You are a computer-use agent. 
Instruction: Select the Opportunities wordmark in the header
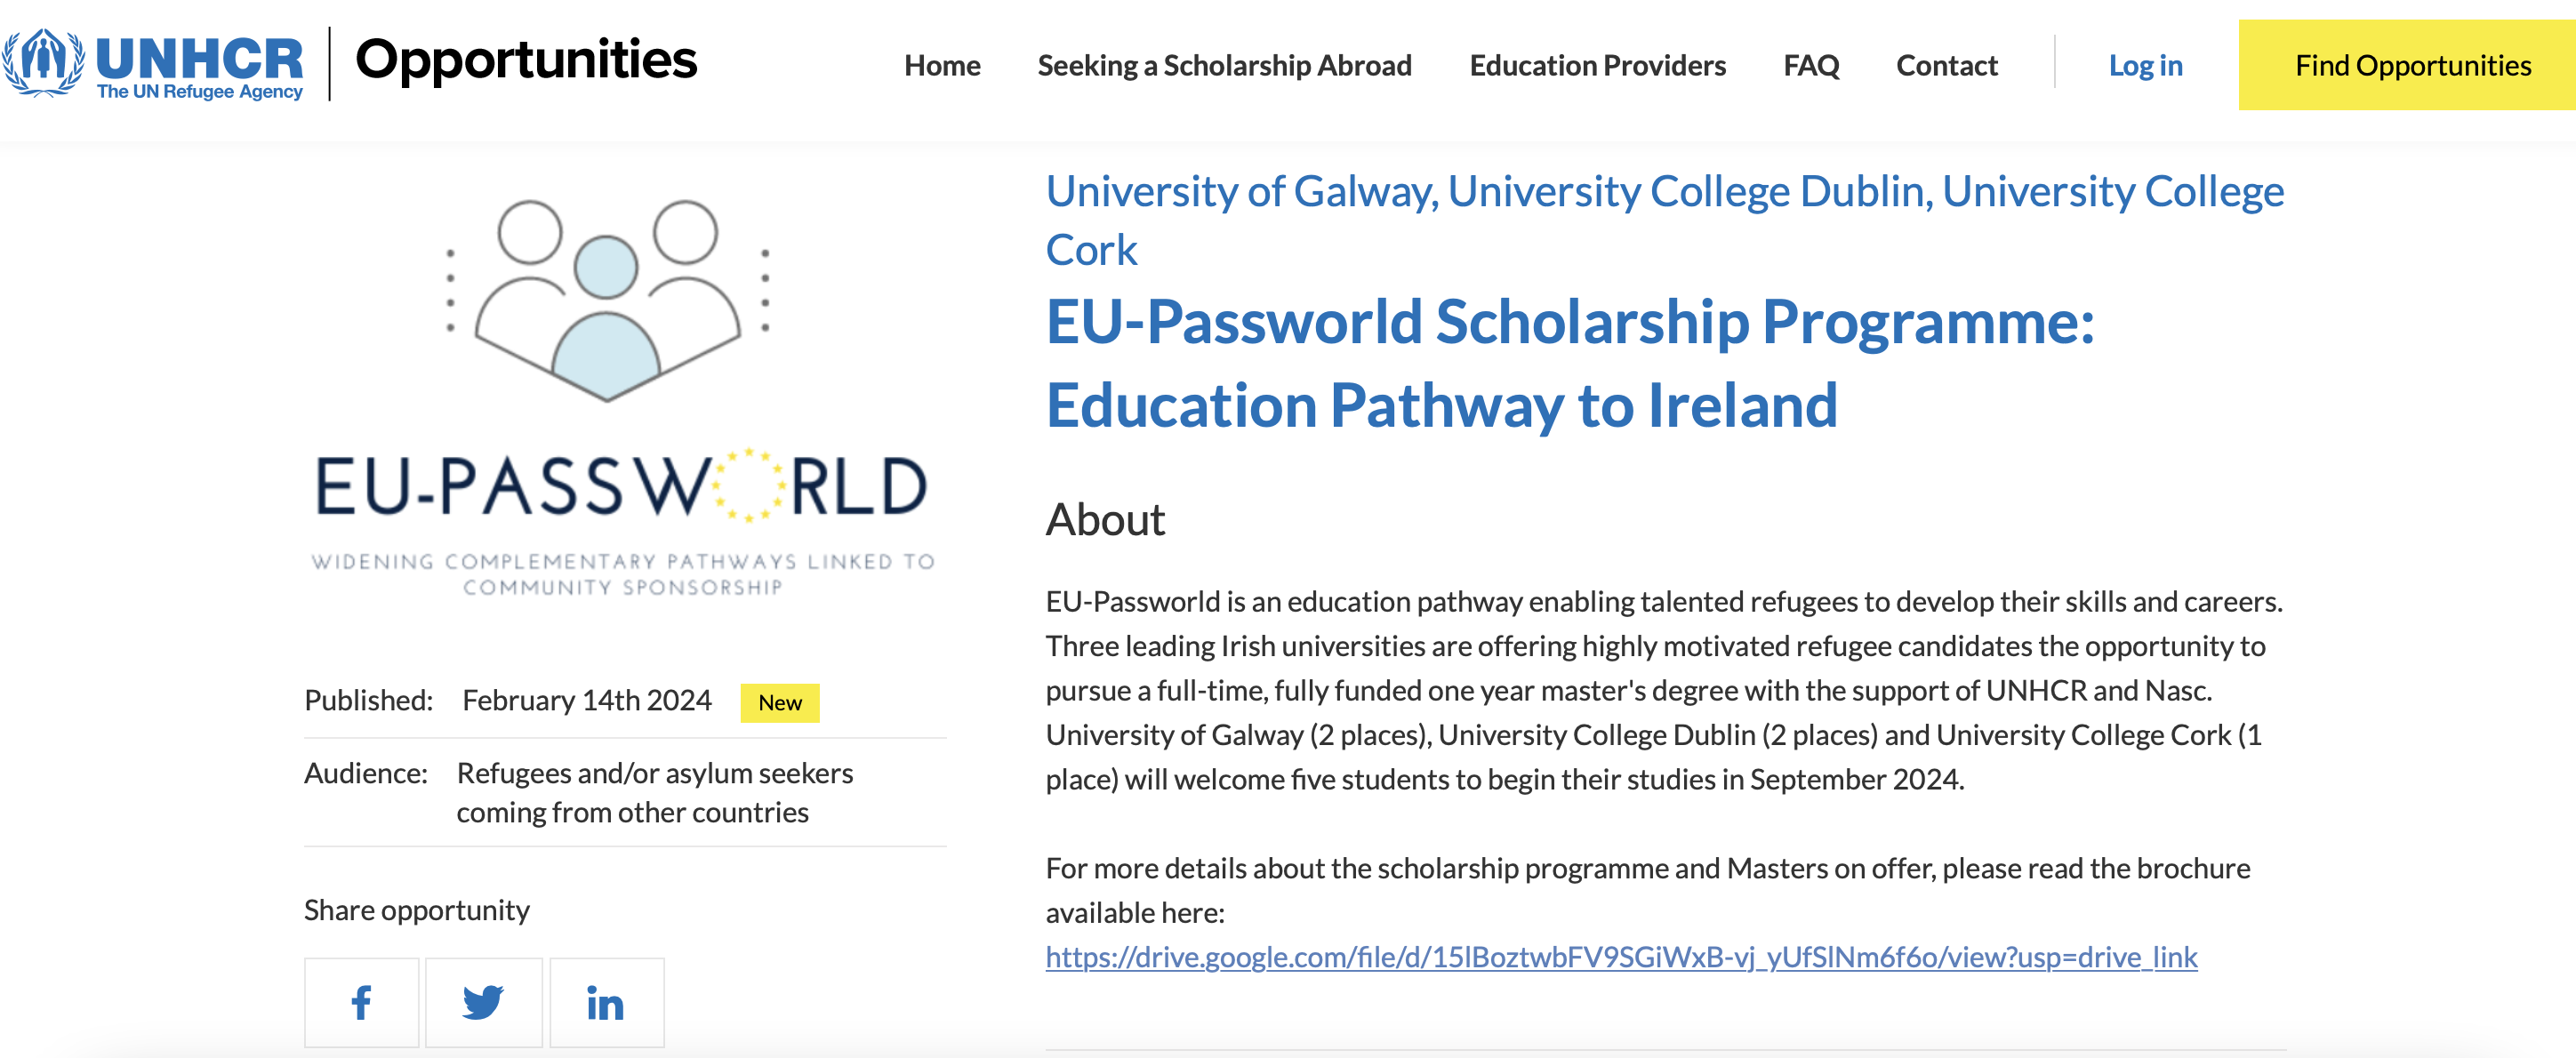(527, 63)
